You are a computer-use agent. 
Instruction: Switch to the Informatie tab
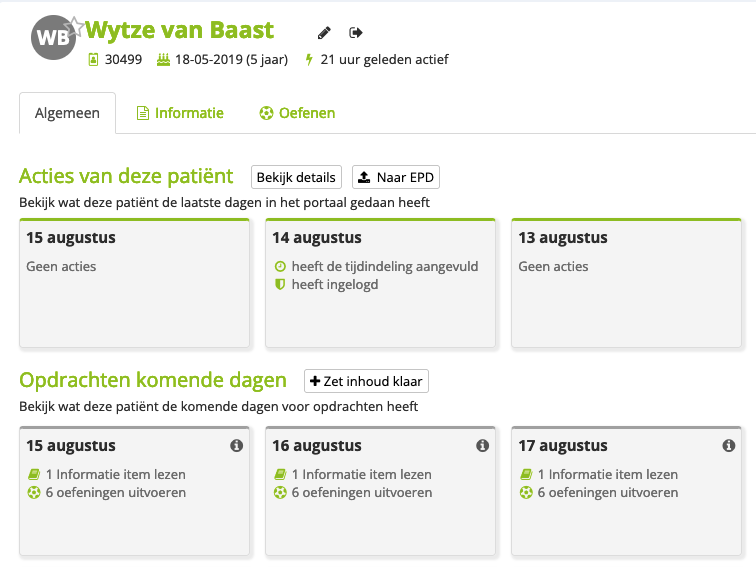180,113
